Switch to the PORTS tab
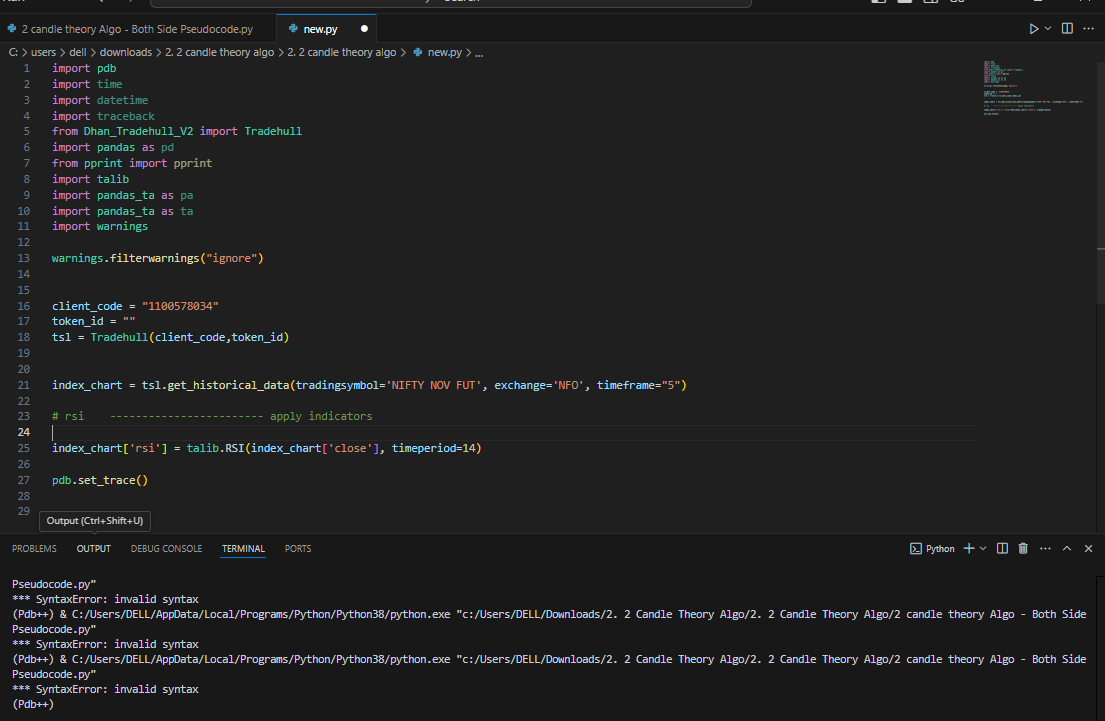This screenshot has width=1105, height=721. pos(297,549)
